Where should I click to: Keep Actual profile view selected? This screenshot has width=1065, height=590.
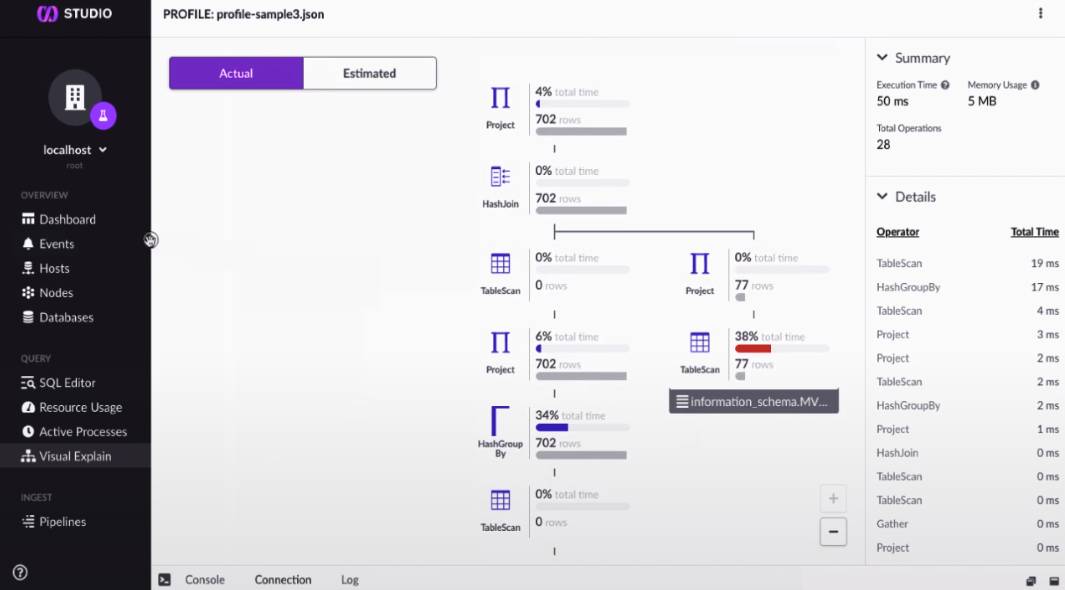tap(236, 72)
